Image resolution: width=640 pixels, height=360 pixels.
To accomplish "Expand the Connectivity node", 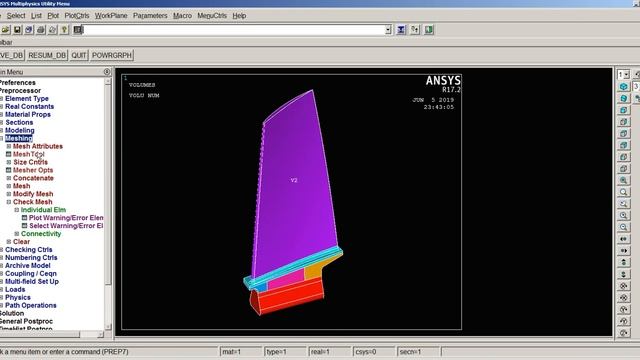I will click(17, 234).
